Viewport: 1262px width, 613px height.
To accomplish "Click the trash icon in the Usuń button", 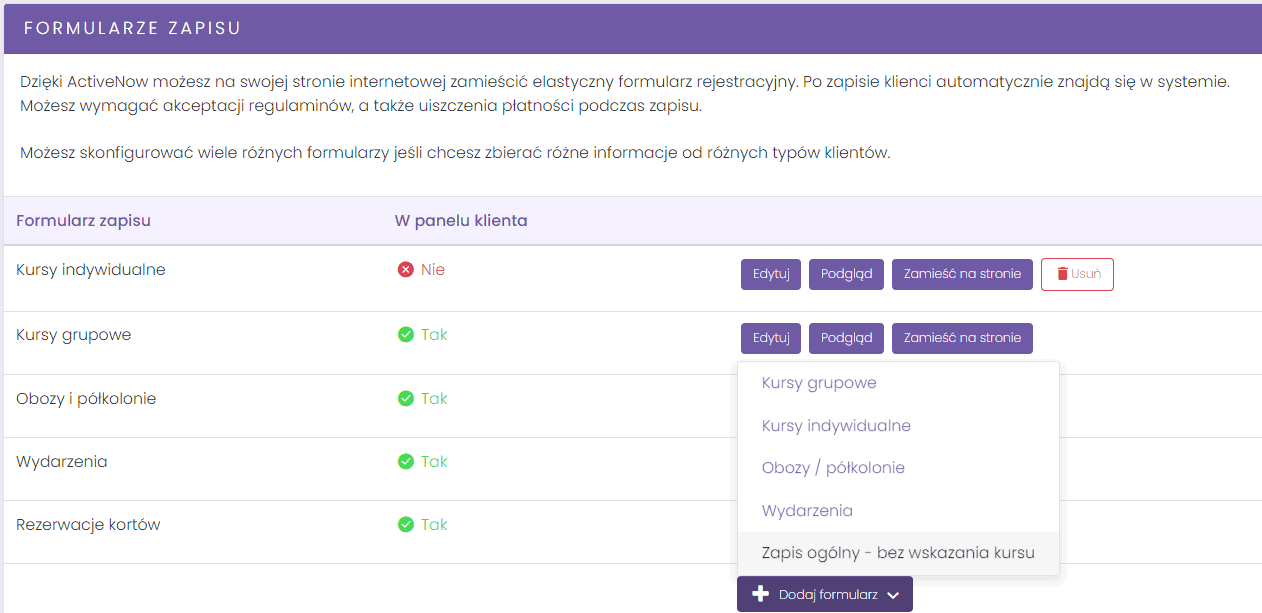I will 1062,274.
